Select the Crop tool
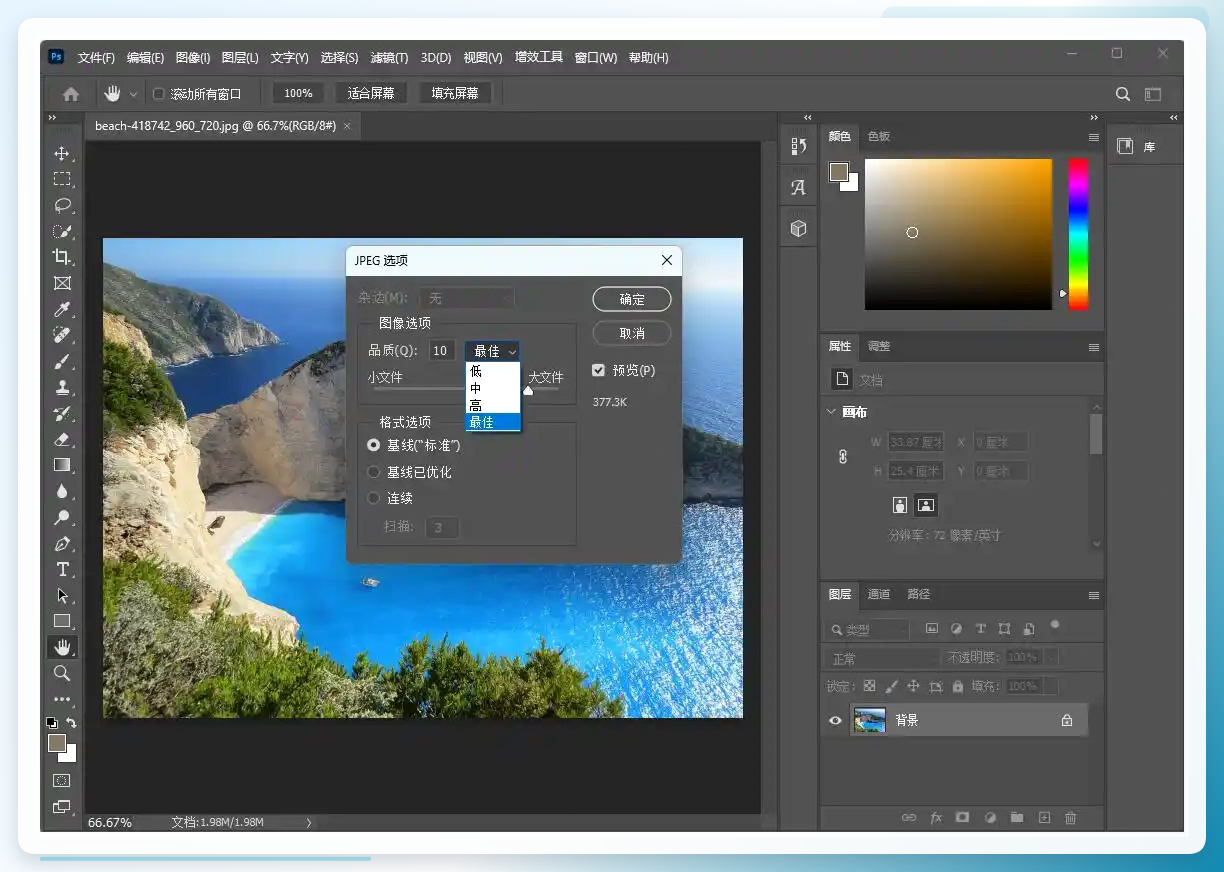 [62, 257]
